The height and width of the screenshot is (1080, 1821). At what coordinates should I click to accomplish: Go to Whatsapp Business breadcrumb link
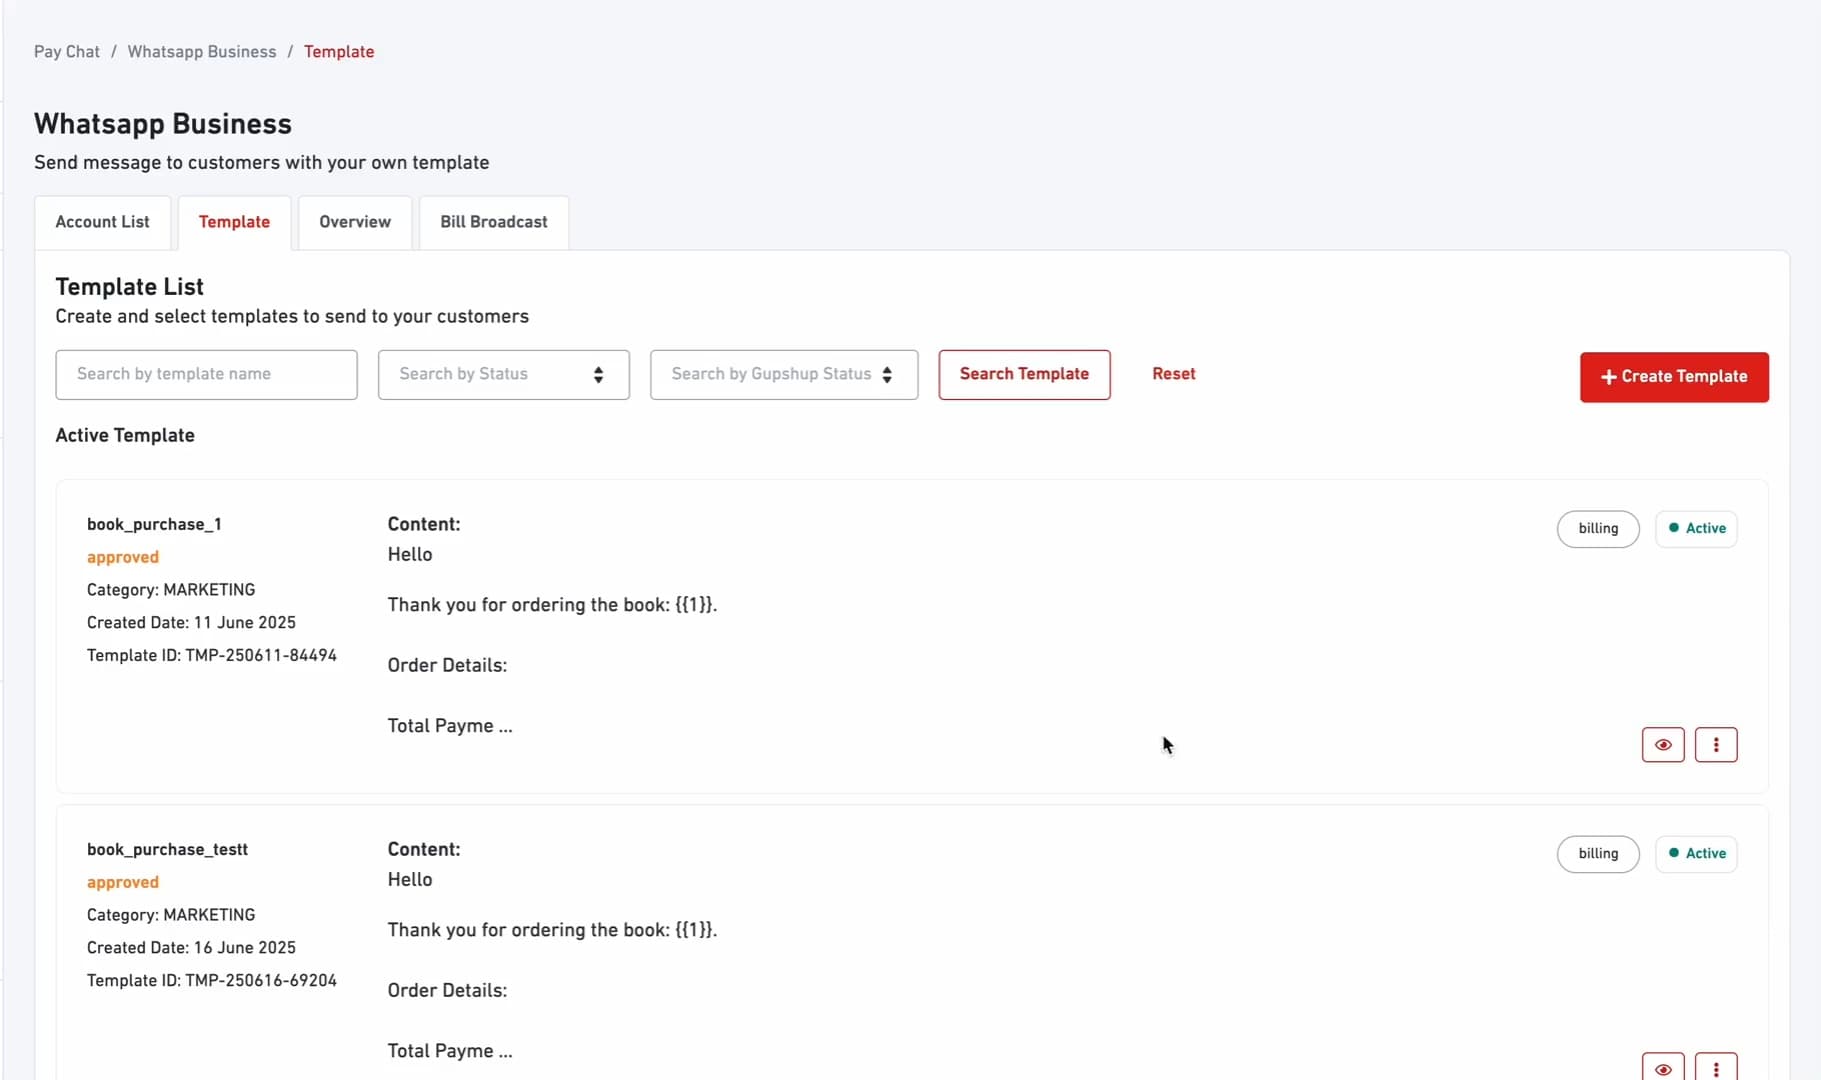pyautogui.click(x=202, y=52)
